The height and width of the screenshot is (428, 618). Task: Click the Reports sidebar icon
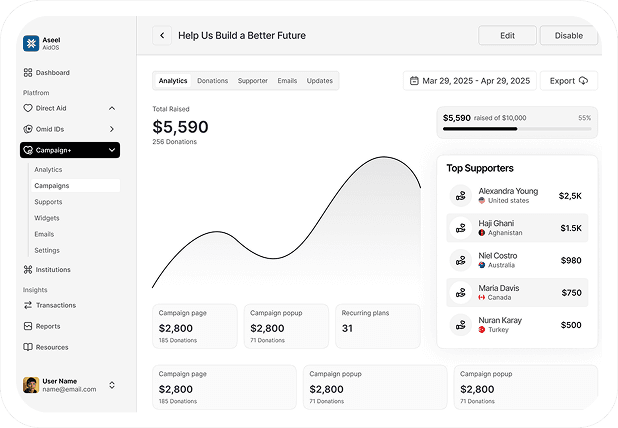coord(28,326)
